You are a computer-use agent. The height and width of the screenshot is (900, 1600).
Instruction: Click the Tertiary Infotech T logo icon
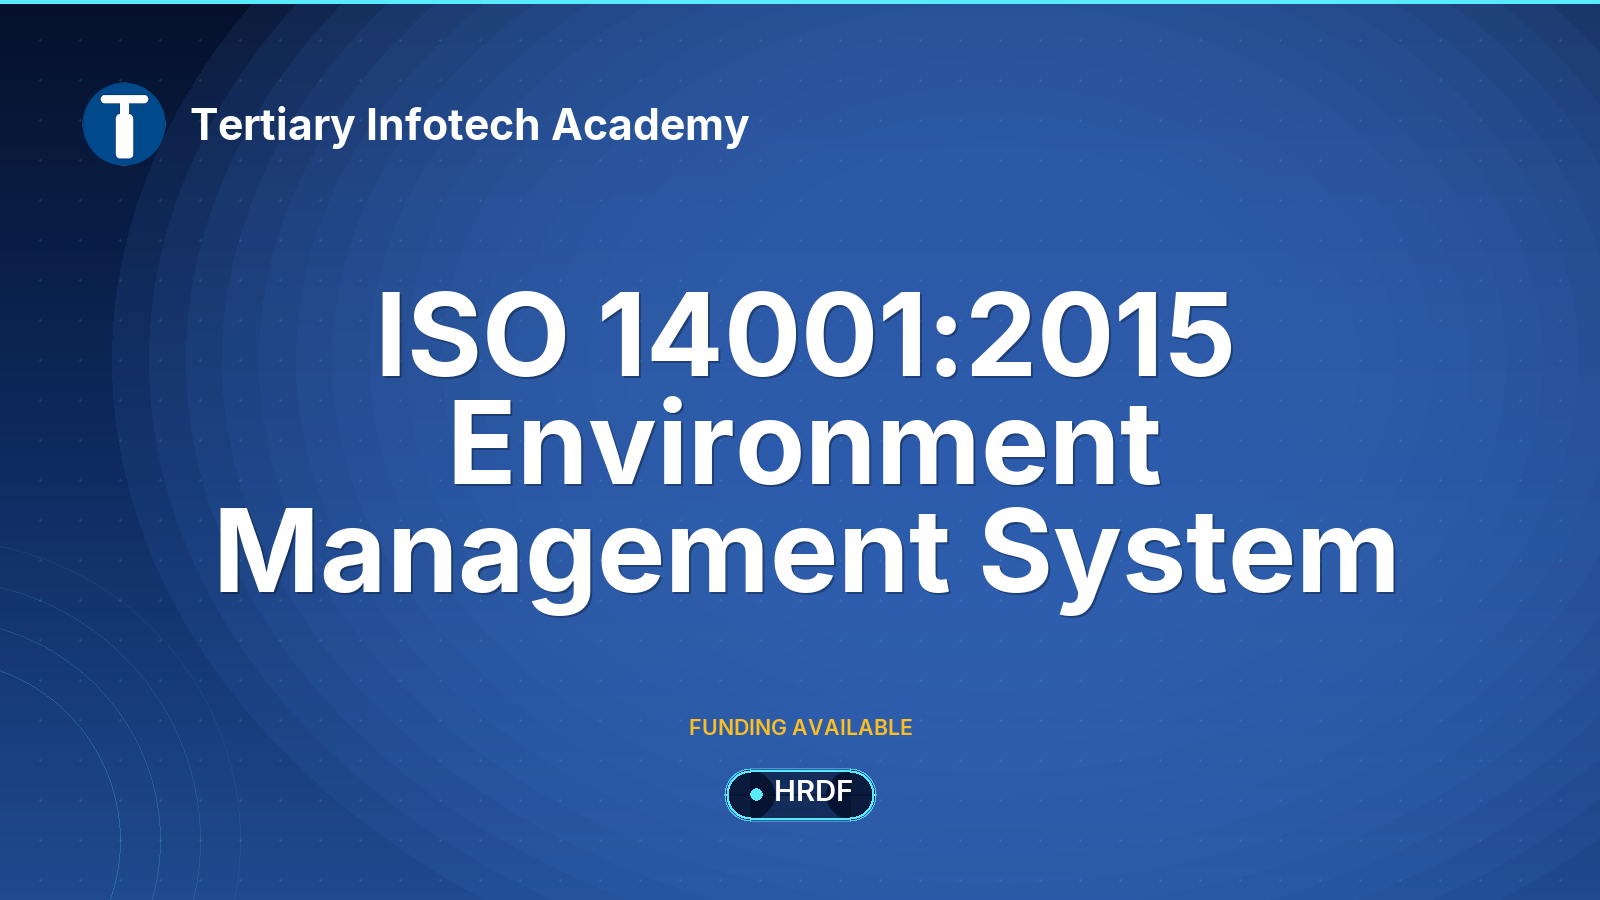coord(124,125)
